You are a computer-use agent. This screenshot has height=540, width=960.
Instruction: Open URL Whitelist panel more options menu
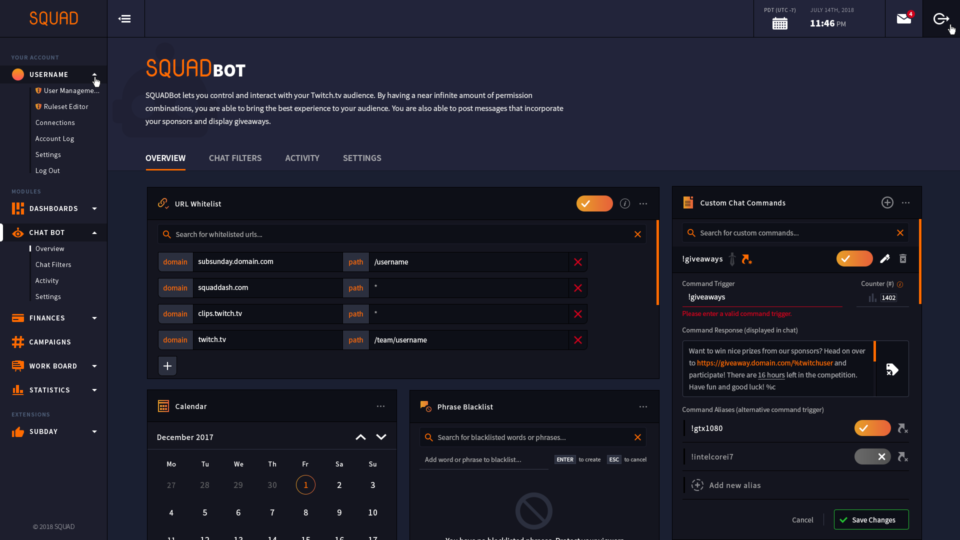tap(643, 204)
